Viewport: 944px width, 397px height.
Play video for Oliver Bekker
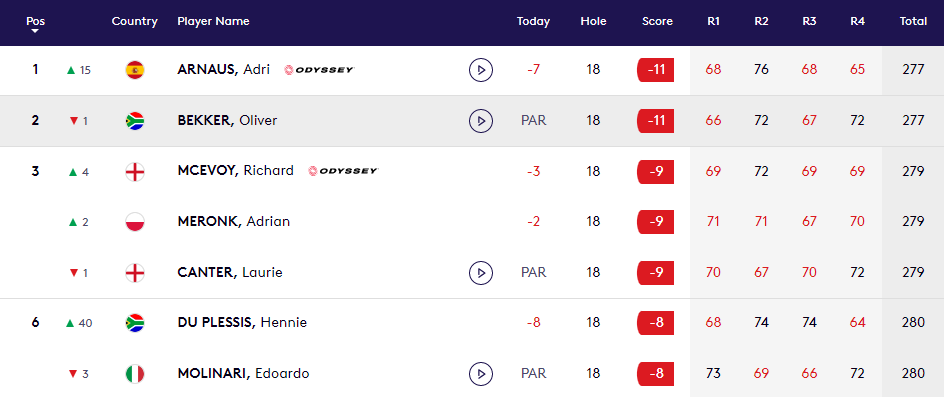[480, 121]
